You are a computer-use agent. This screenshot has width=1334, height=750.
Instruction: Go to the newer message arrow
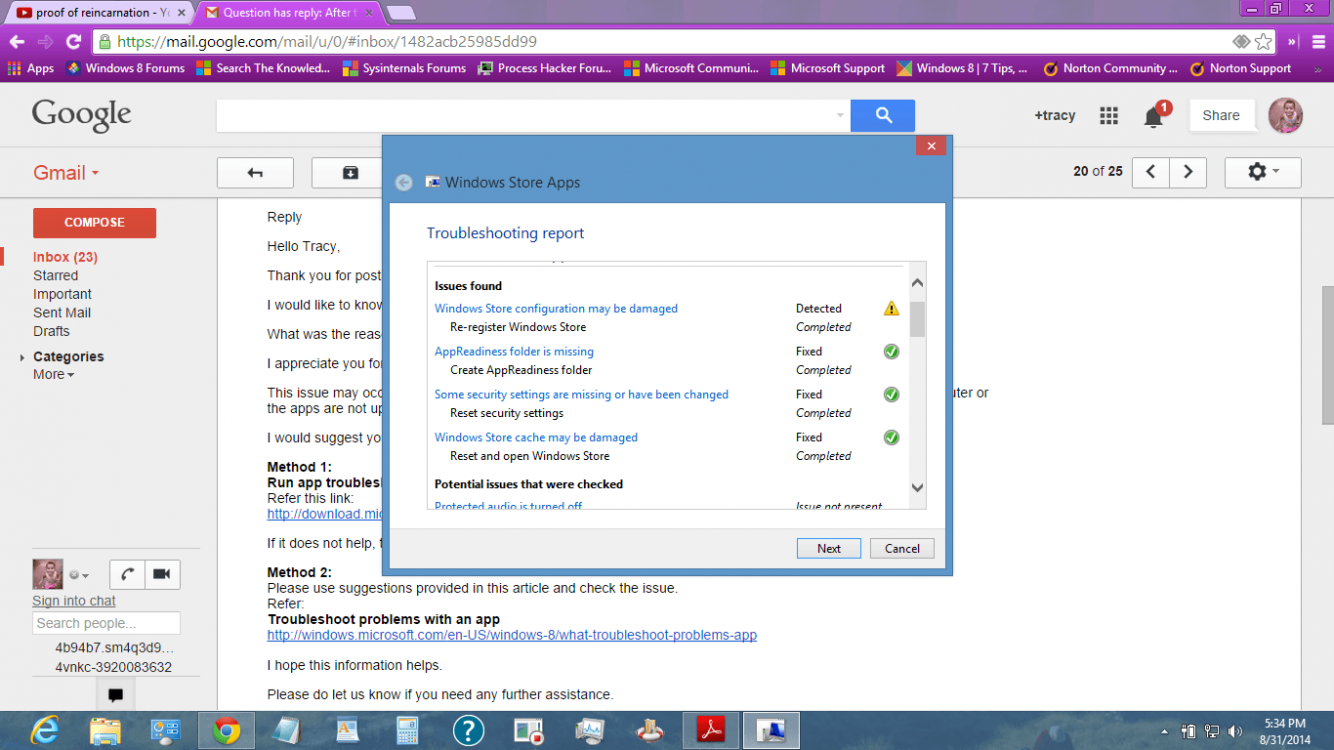(x=1151, y=172)
